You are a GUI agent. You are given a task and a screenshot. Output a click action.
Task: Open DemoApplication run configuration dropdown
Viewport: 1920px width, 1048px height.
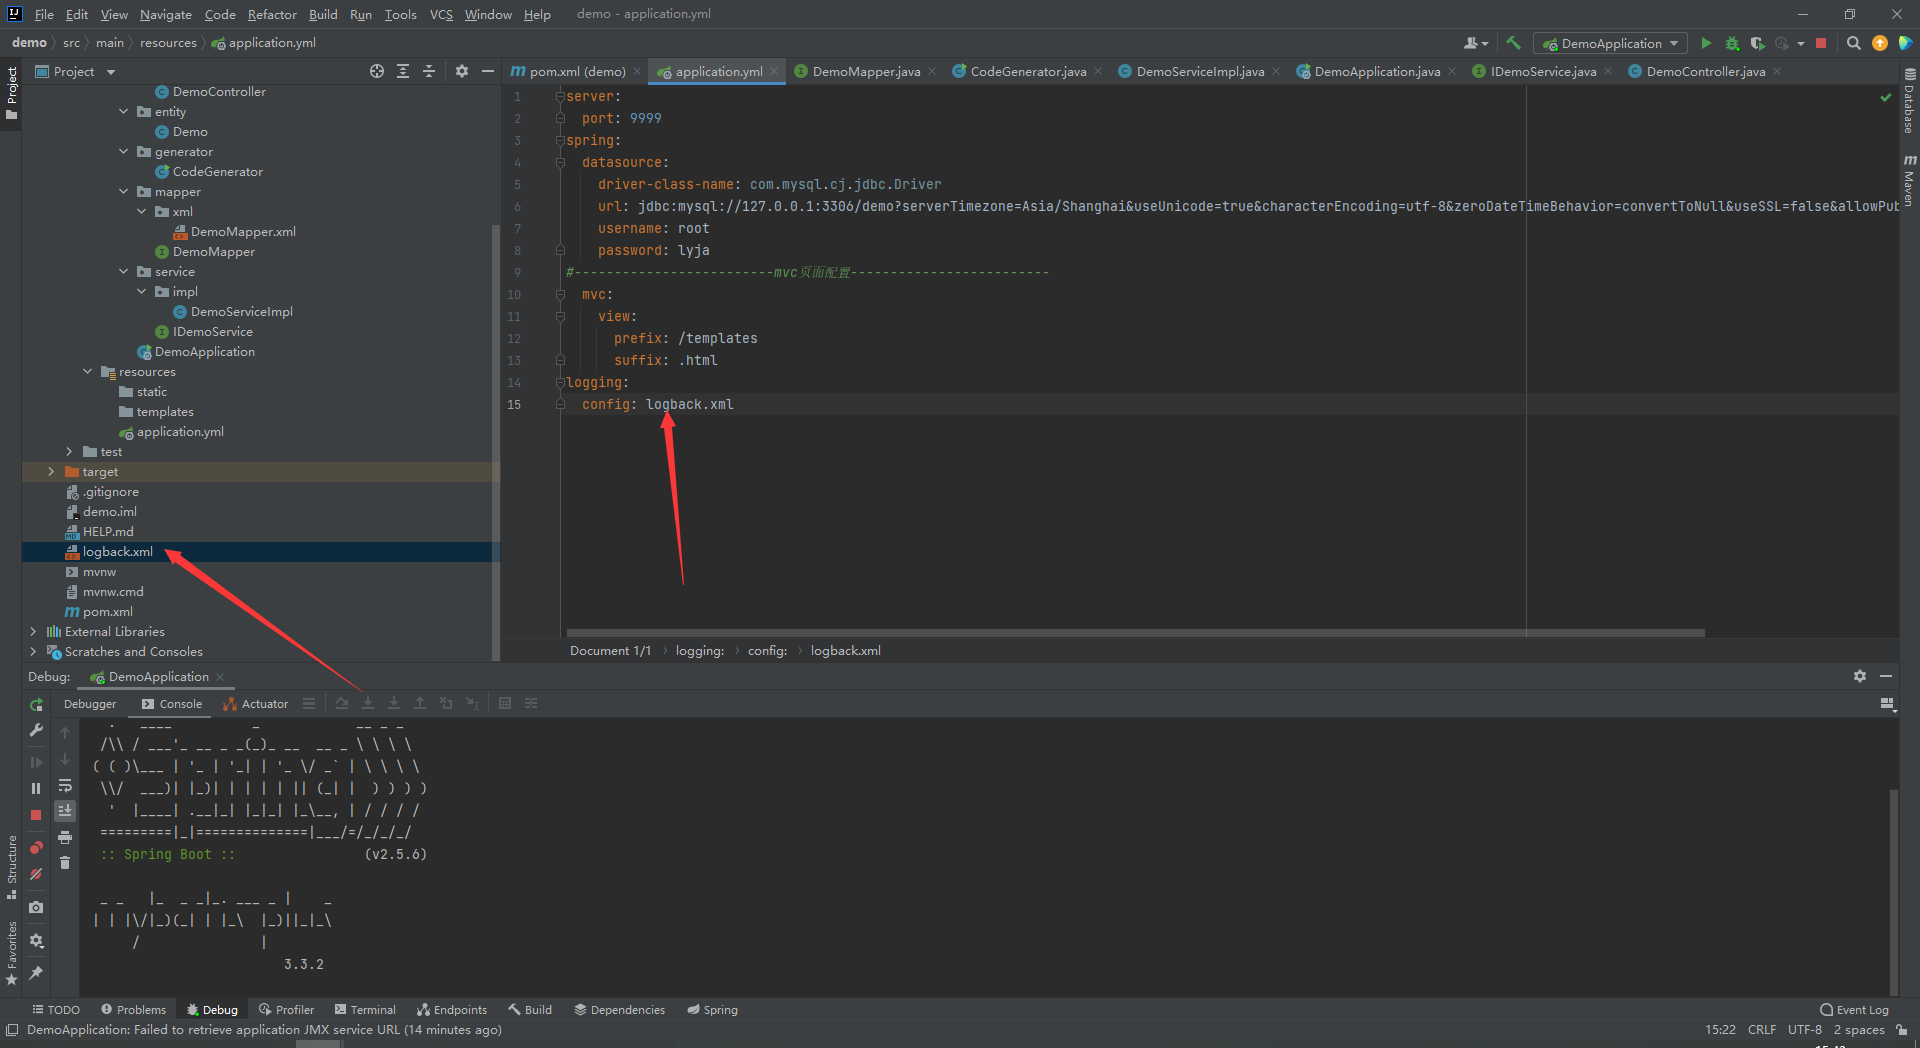tap(1610, 43)
